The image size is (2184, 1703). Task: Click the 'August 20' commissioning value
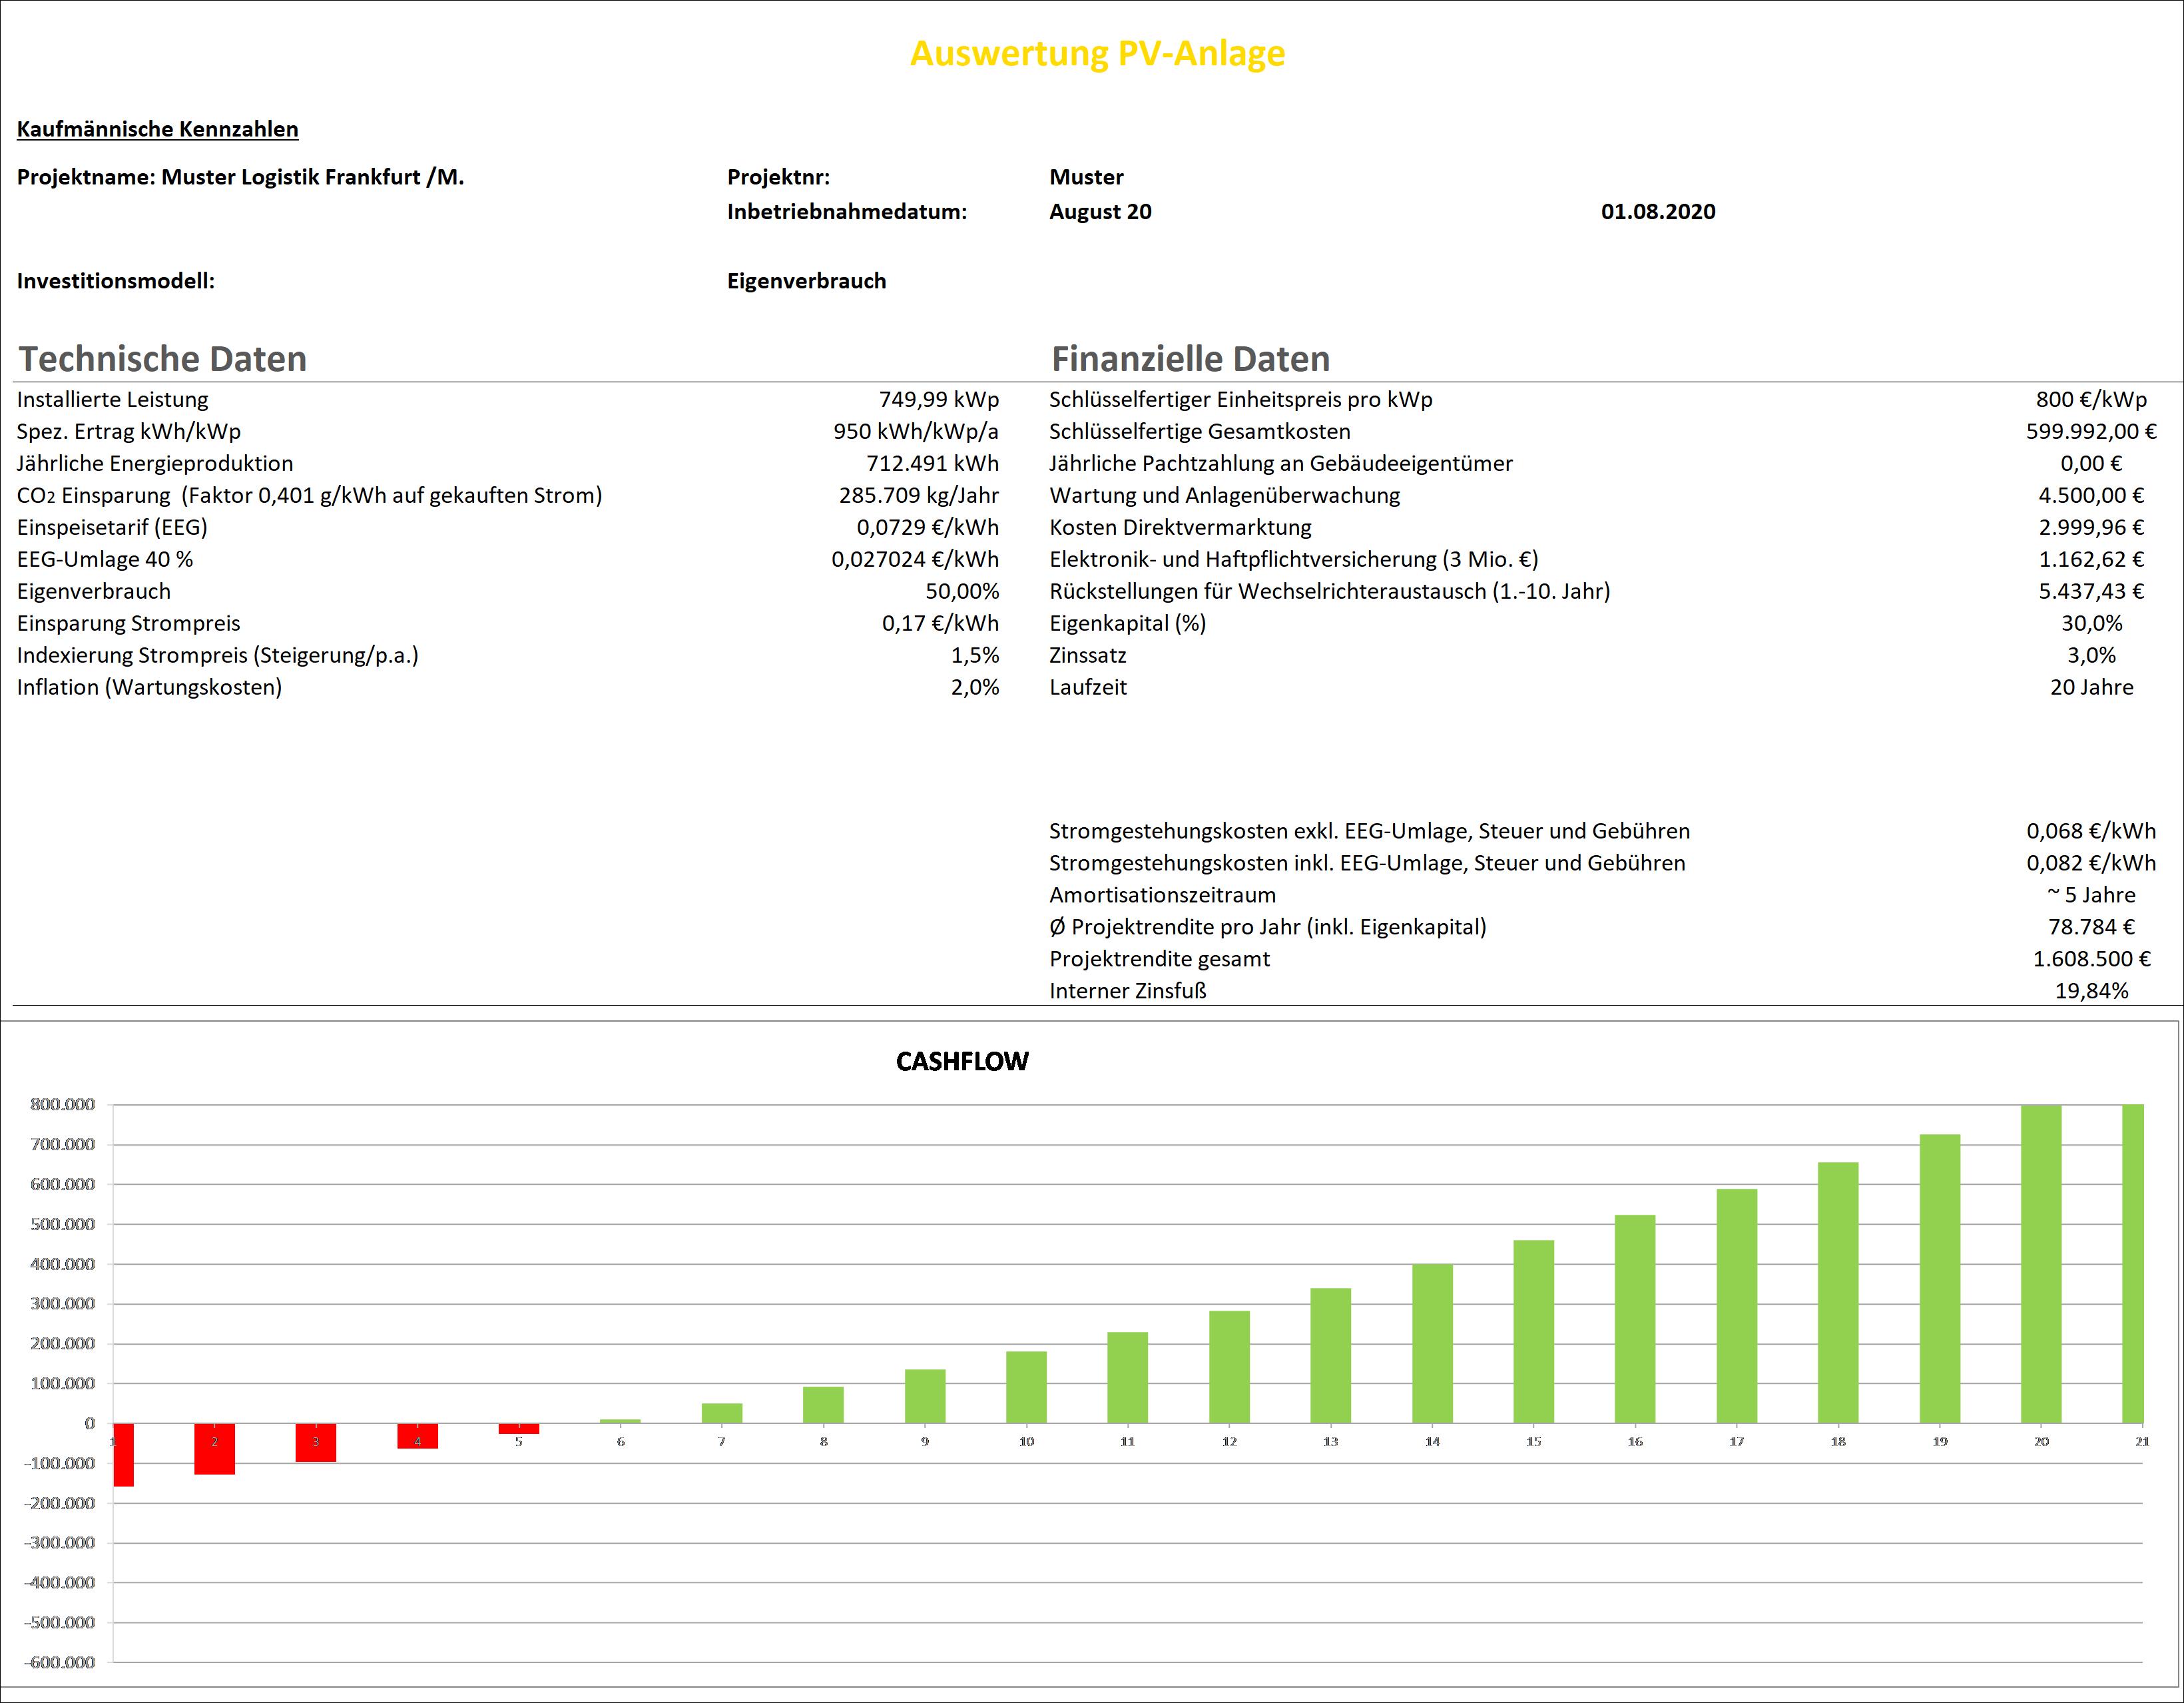click(x=1100, y=212)
